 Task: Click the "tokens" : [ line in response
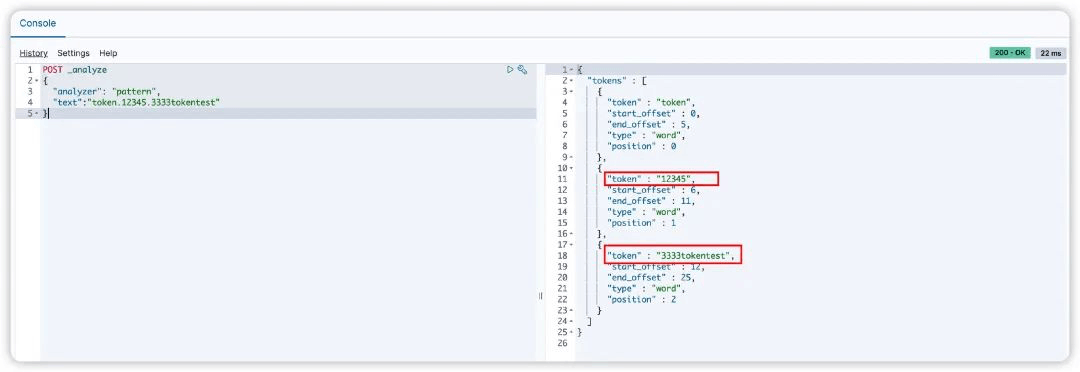point(616,81)
